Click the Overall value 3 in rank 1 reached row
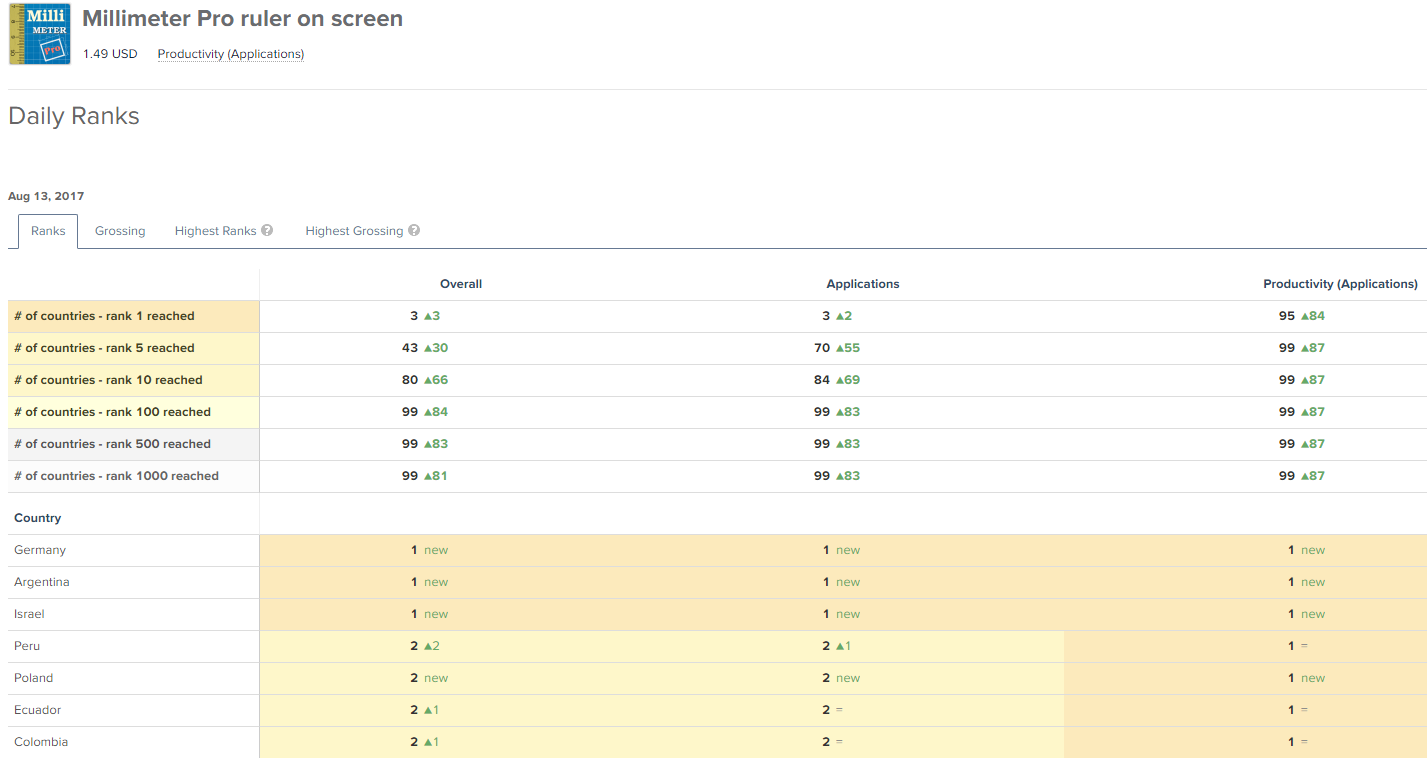The image size is (1427, 758). (x=414, y=316)
